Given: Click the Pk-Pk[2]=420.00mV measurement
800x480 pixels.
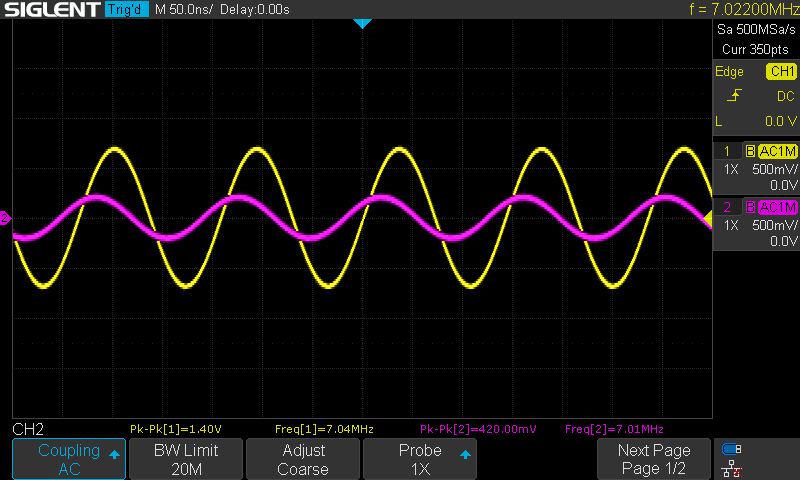Looking at the screenshot, I should click(x=478, y=429).
